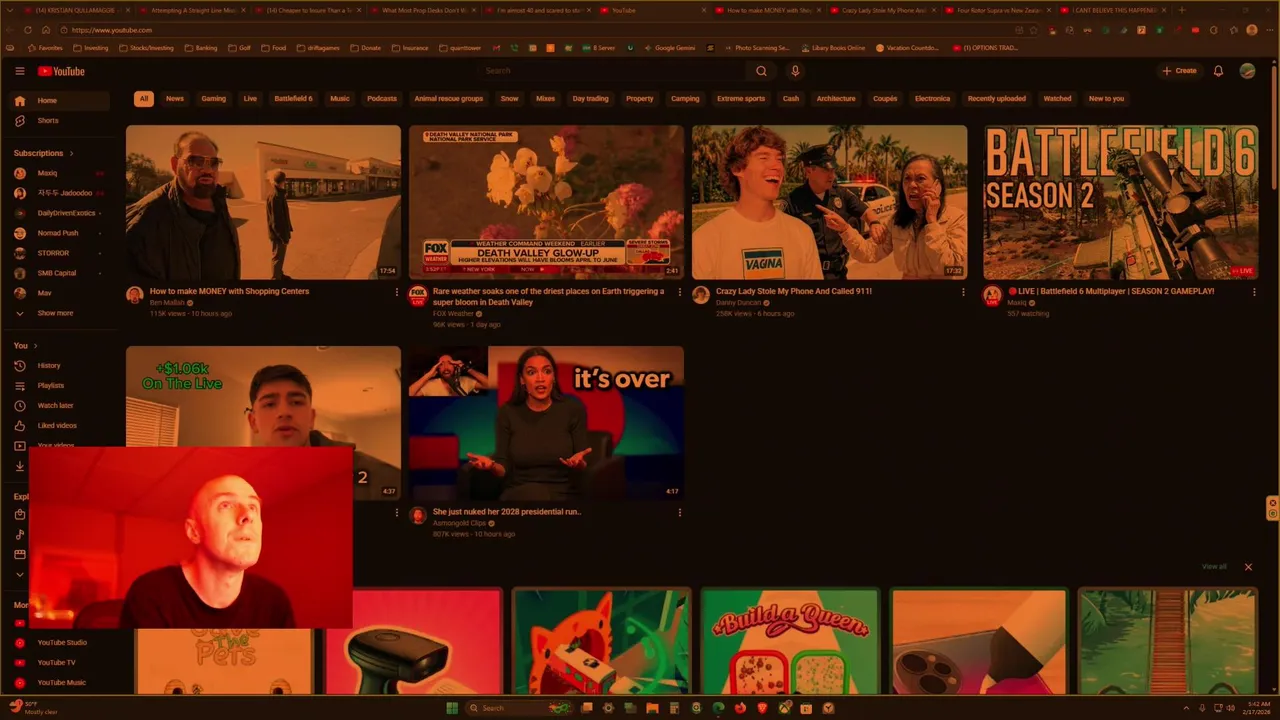Click the Windows Start button
The image size is (1280, 720).
tap(452, 708)
